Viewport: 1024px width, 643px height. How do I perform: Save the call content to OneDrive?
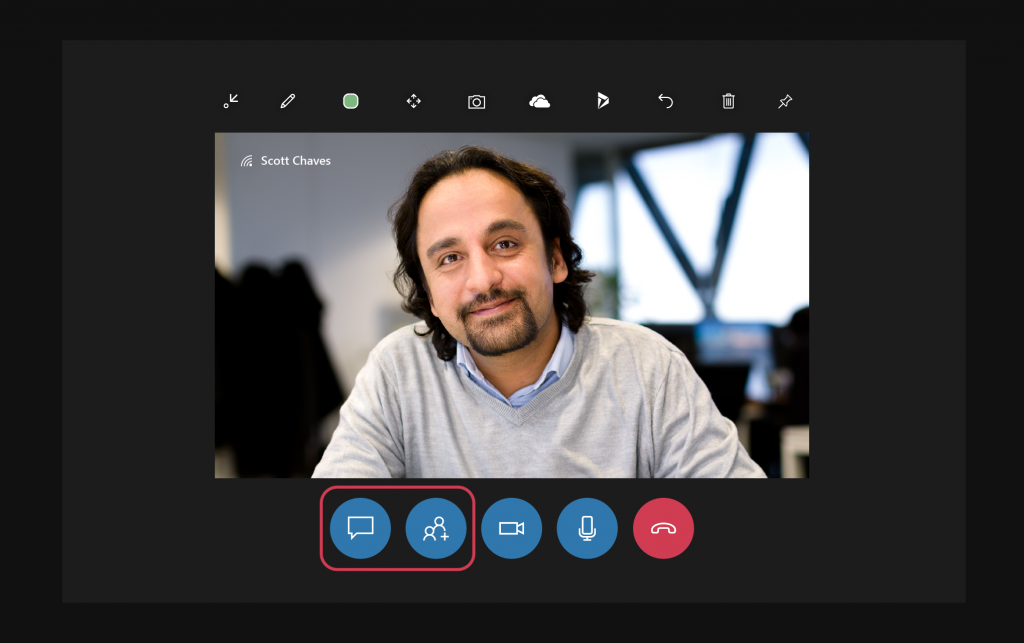pyautogui.click(x=540, y=101)
